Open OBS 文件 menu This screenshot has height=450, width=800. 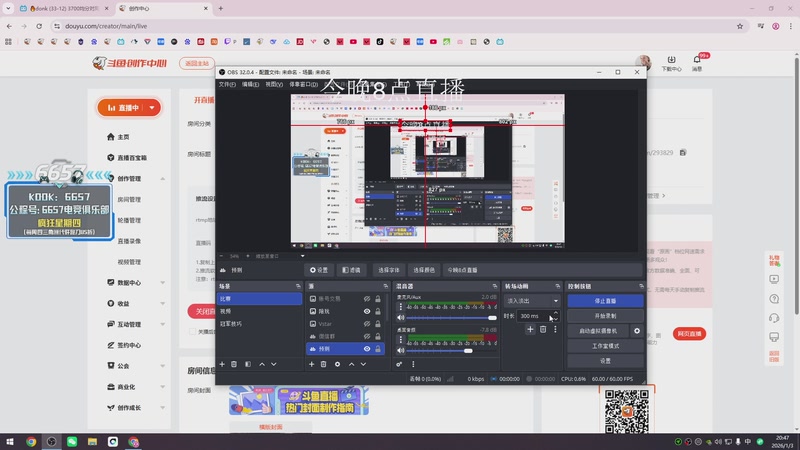(227, 84)
